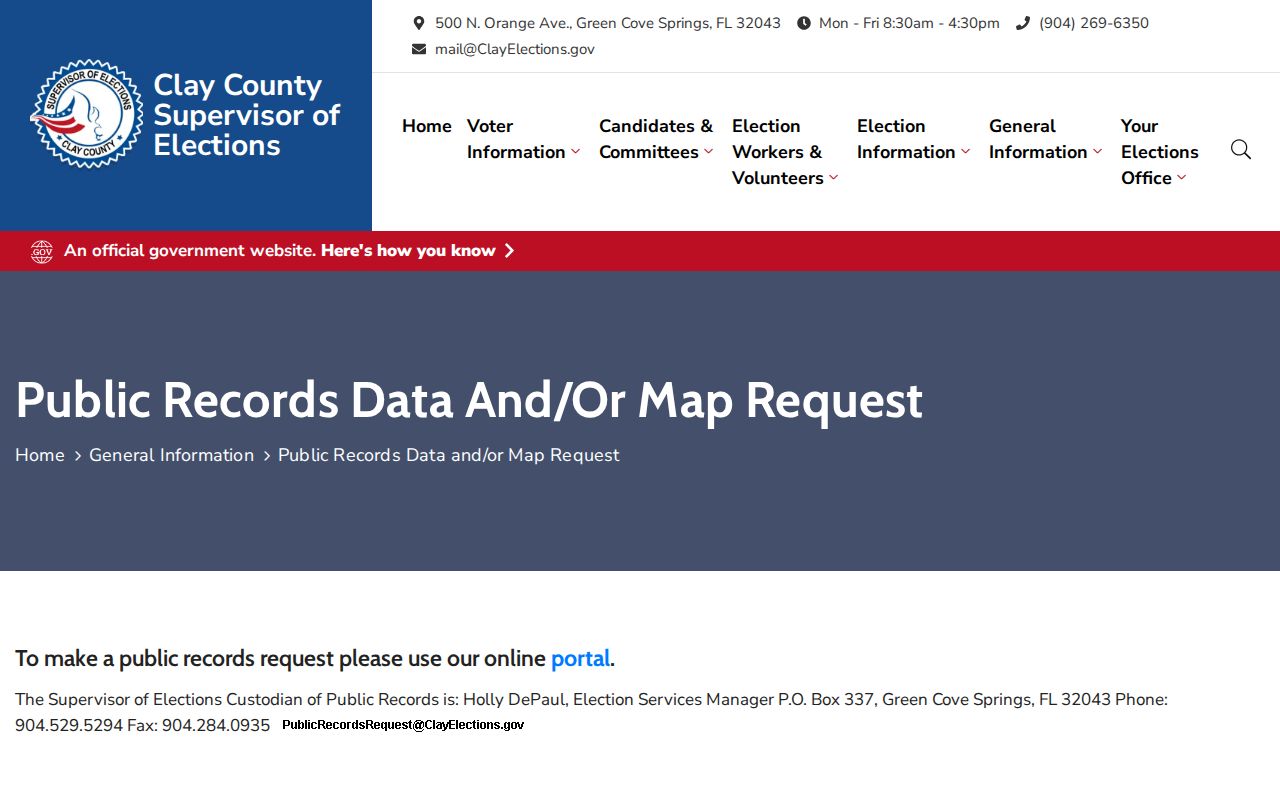1280x800 pixels.
Task: Call the (904) 269-6350 phone number
Action: tap(1094, 23)
